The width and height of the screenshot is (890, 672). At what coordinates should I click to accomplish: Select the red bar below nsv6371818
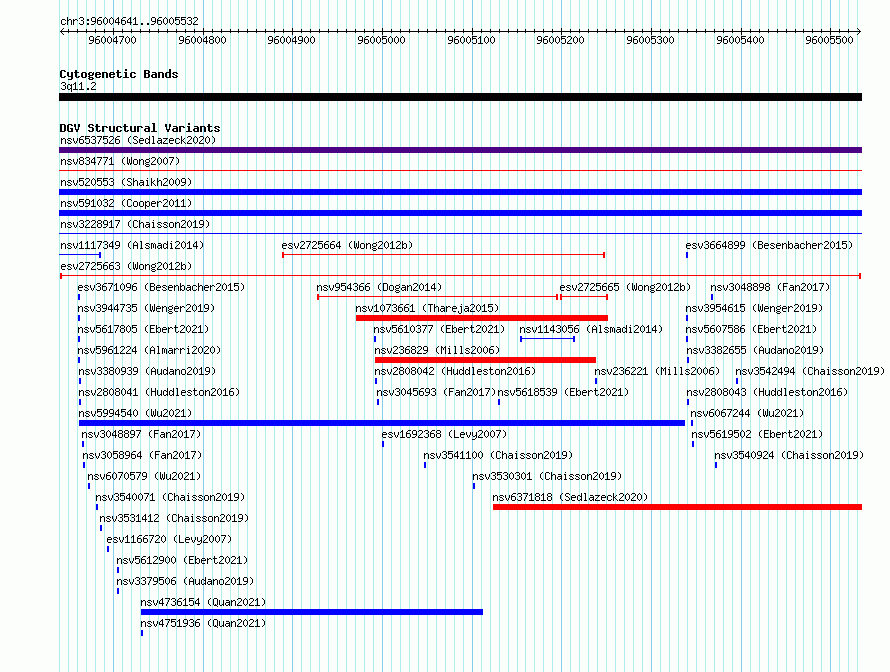pos(677,507)
